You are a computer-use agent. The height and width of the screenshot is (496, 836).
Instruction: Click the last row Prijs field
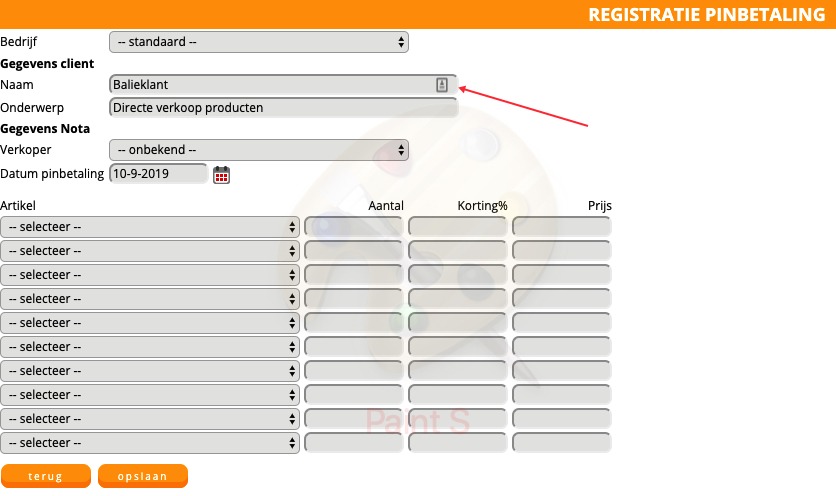561,443
